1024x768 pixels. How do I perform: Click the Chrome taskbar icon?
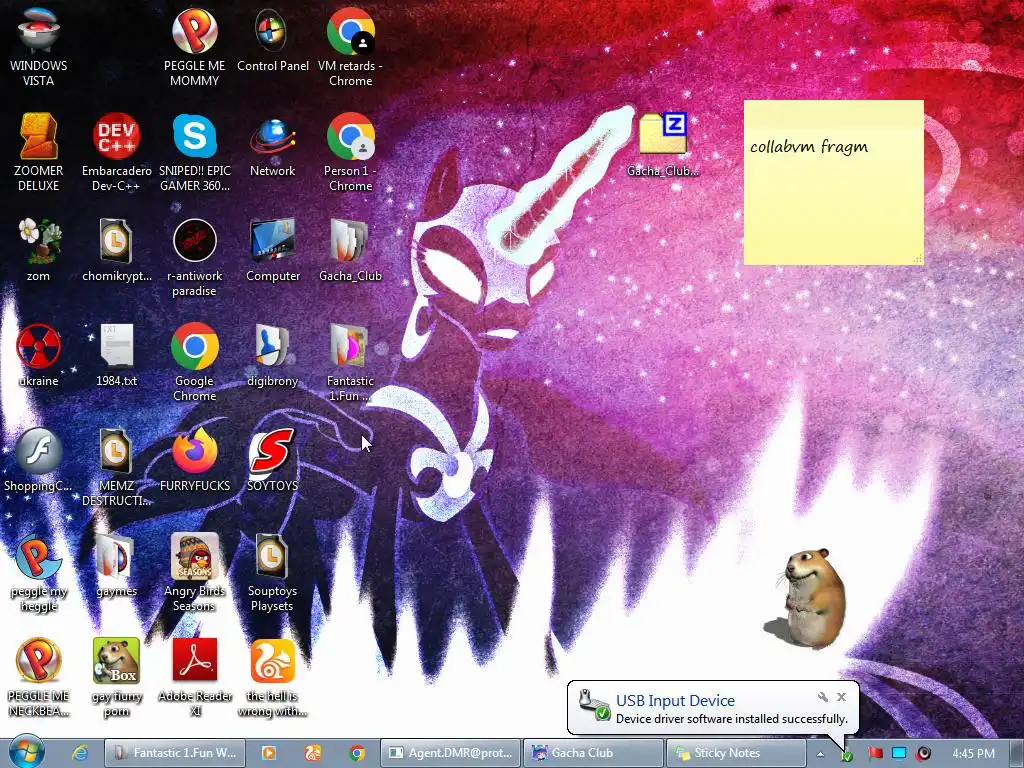[357, 753]
